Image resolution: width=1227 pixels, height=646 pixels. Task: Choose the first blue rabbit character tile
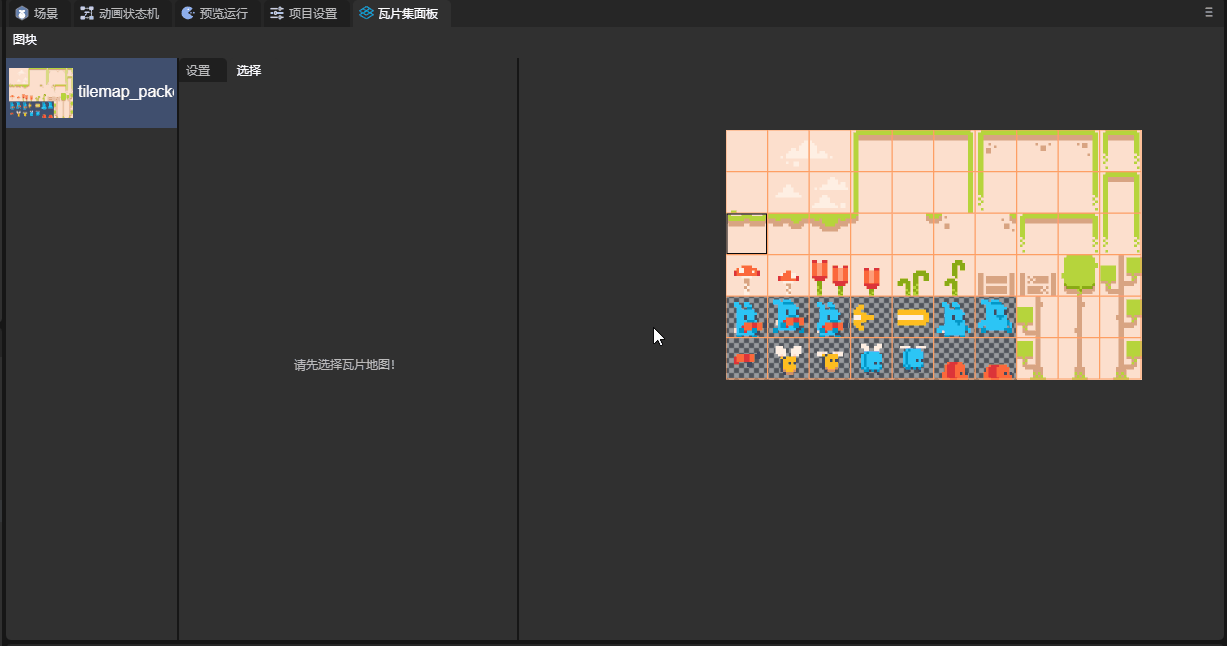[746, 317]
